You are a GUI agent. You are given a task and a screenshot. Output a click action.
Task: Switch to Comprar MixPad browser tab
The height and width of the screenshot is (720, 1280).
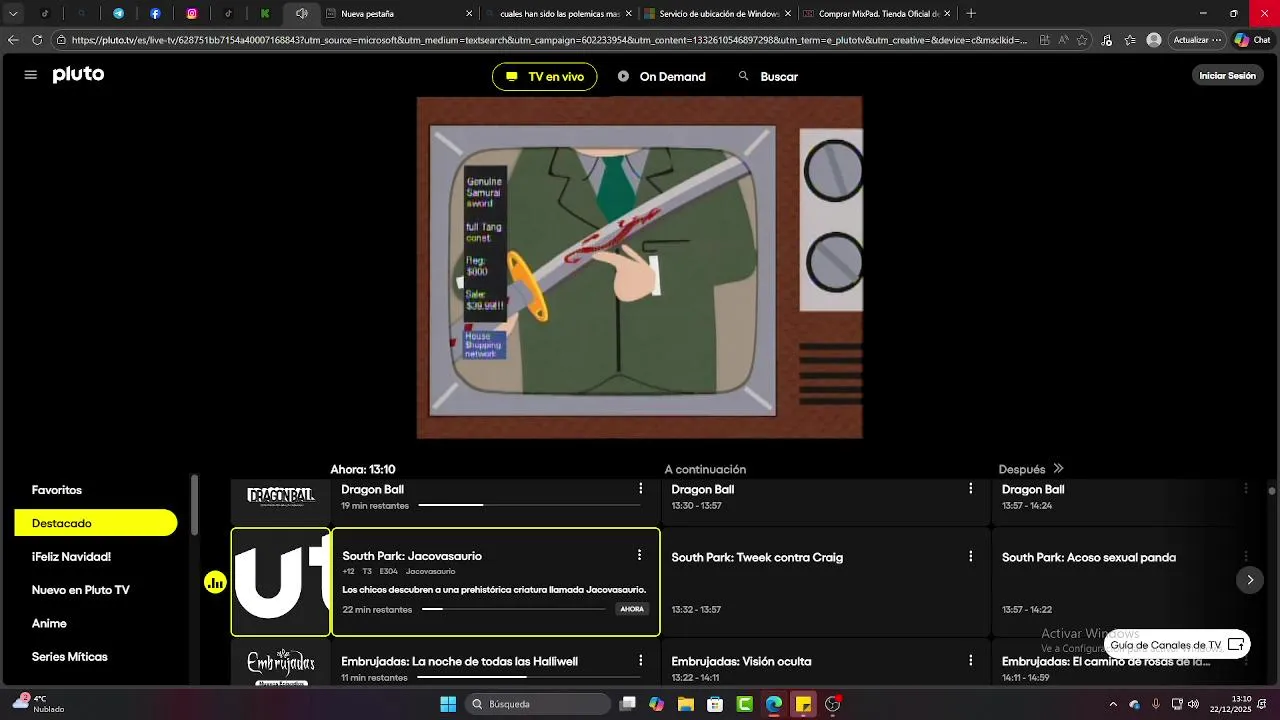[877, 14]
